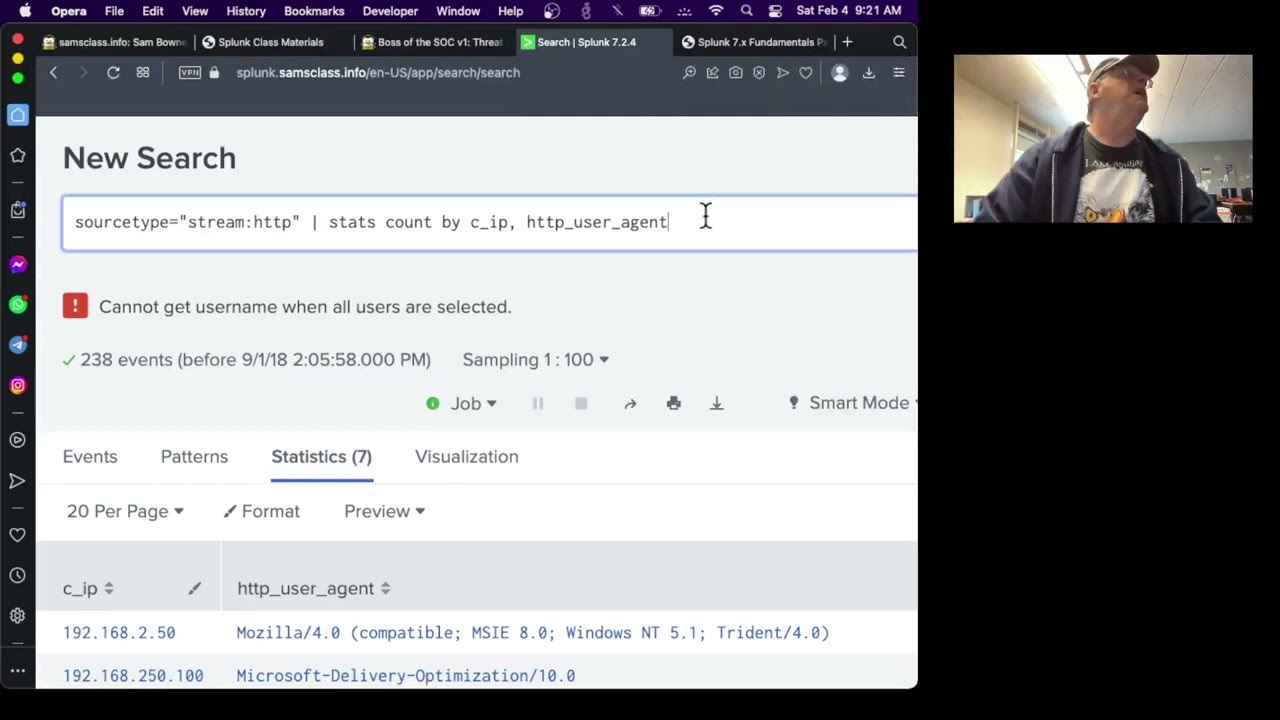Open a new browser tab

pos(847,42)
